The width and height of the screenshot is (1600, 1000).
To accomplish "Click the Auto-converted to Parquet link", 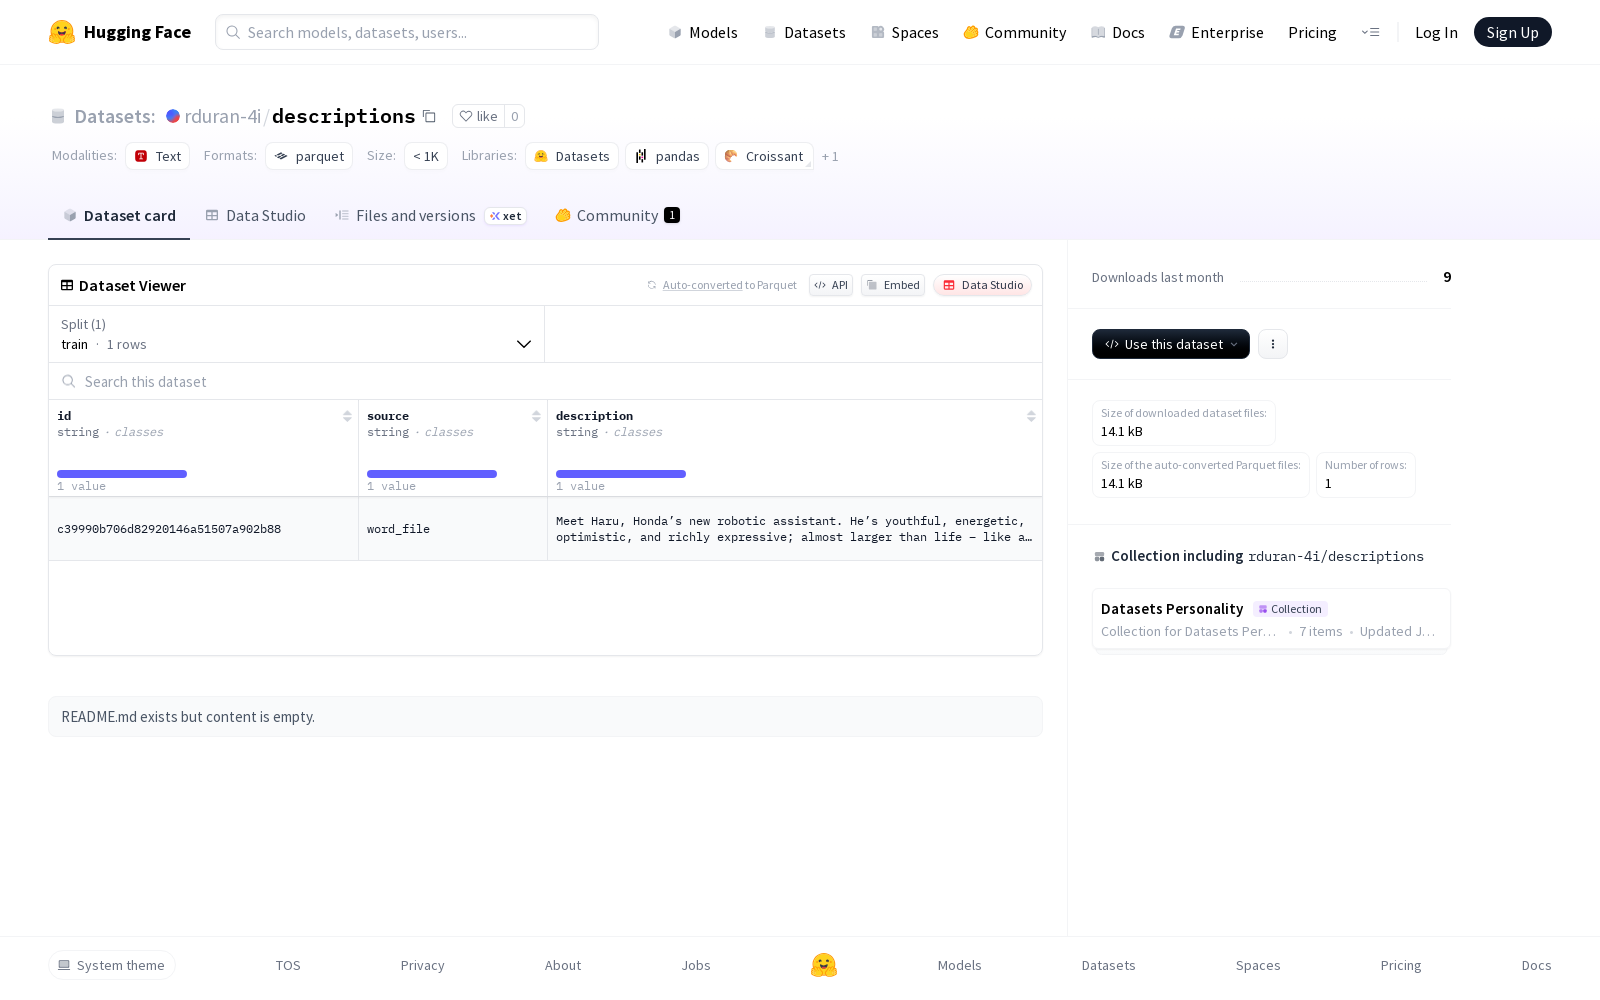I will (722, 285).
